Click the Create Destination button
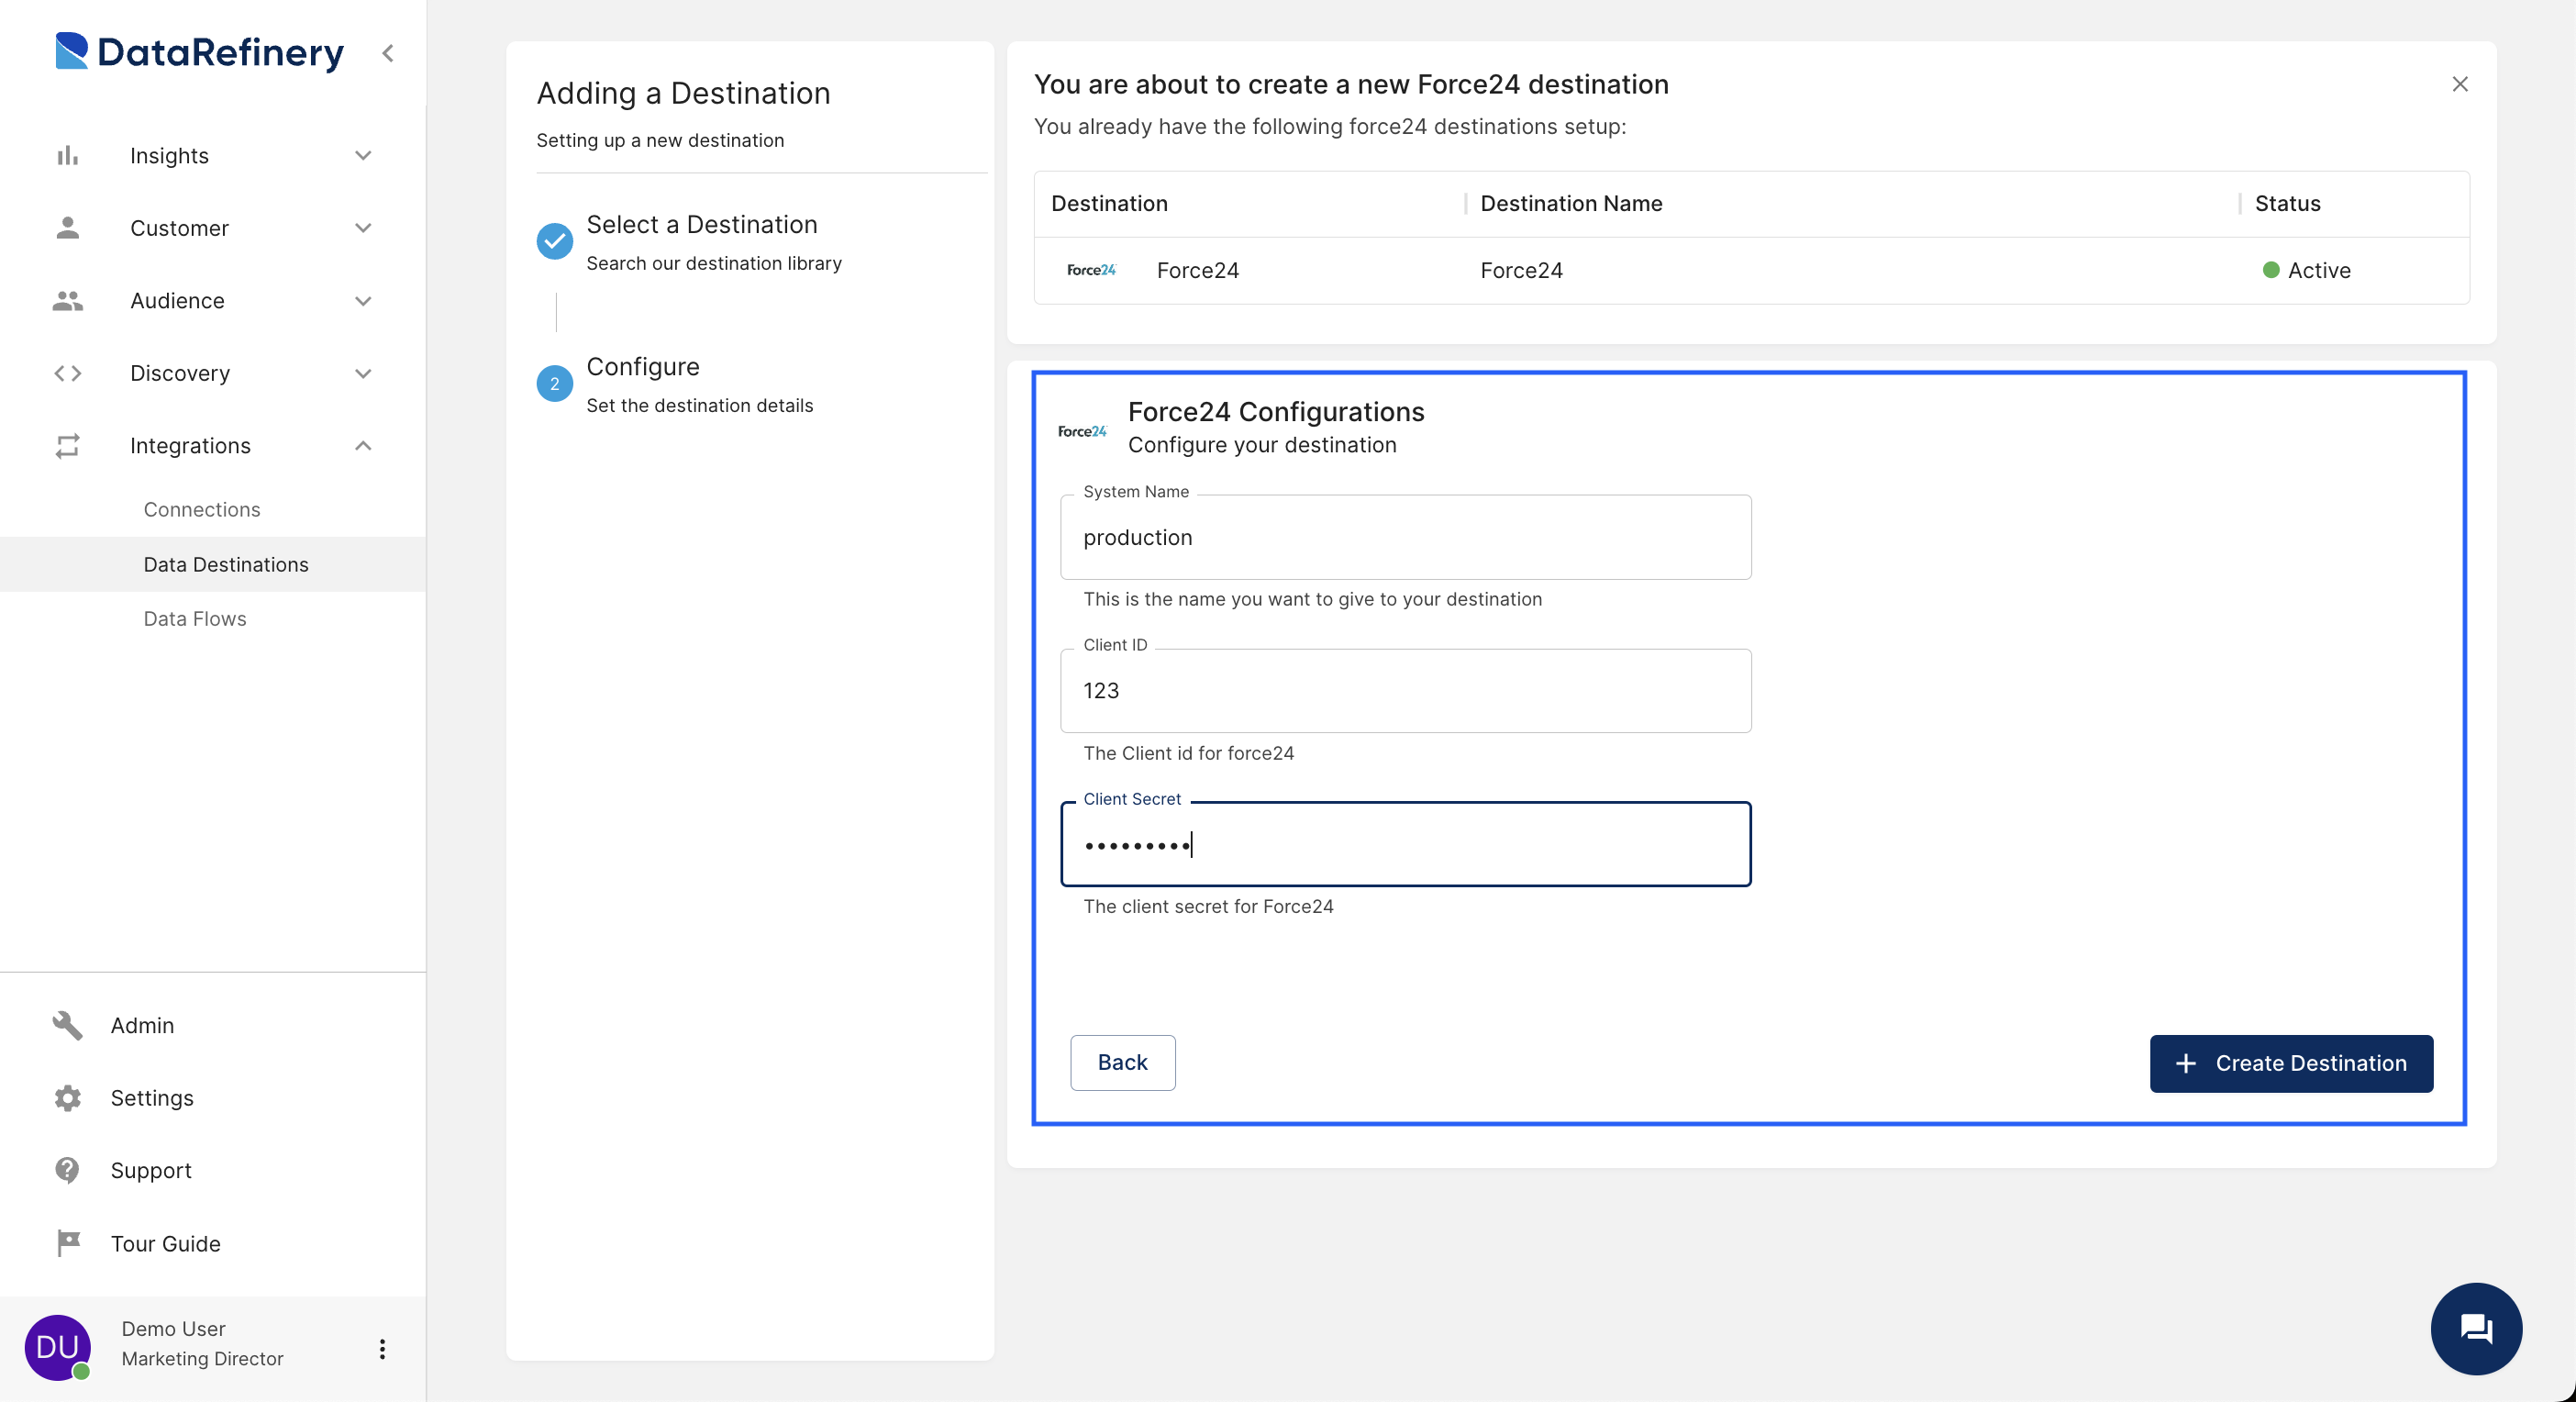 pos(2291,1063)
